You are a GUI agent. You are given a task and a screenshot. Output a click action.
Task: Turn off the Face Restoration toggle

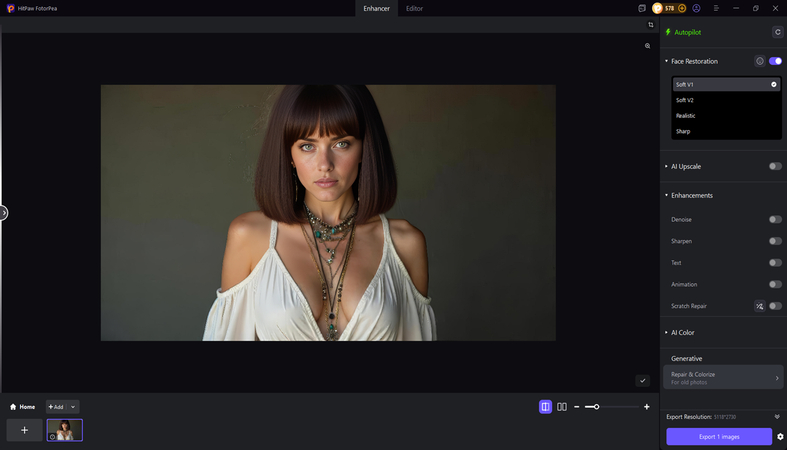tap(775, 61)
